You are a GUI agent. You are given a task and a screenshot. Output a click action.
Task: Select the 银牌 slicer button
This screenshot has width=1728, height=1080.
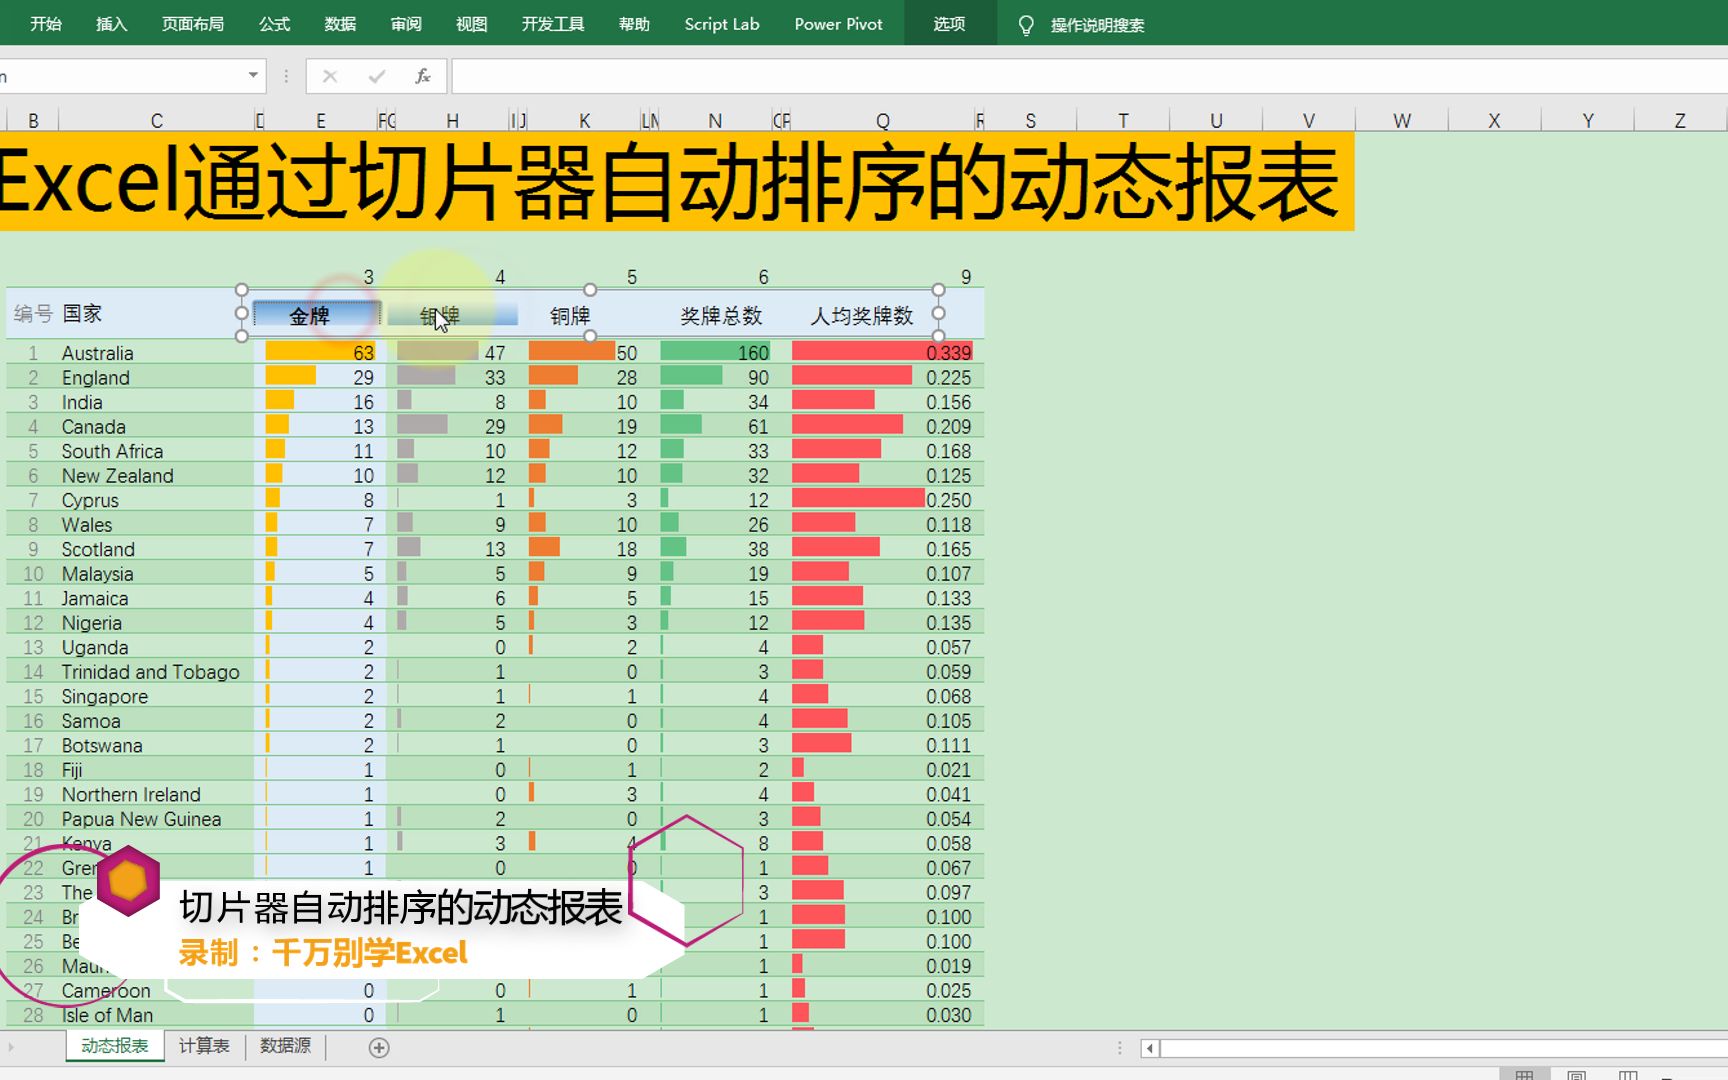(x=452, y=316)
